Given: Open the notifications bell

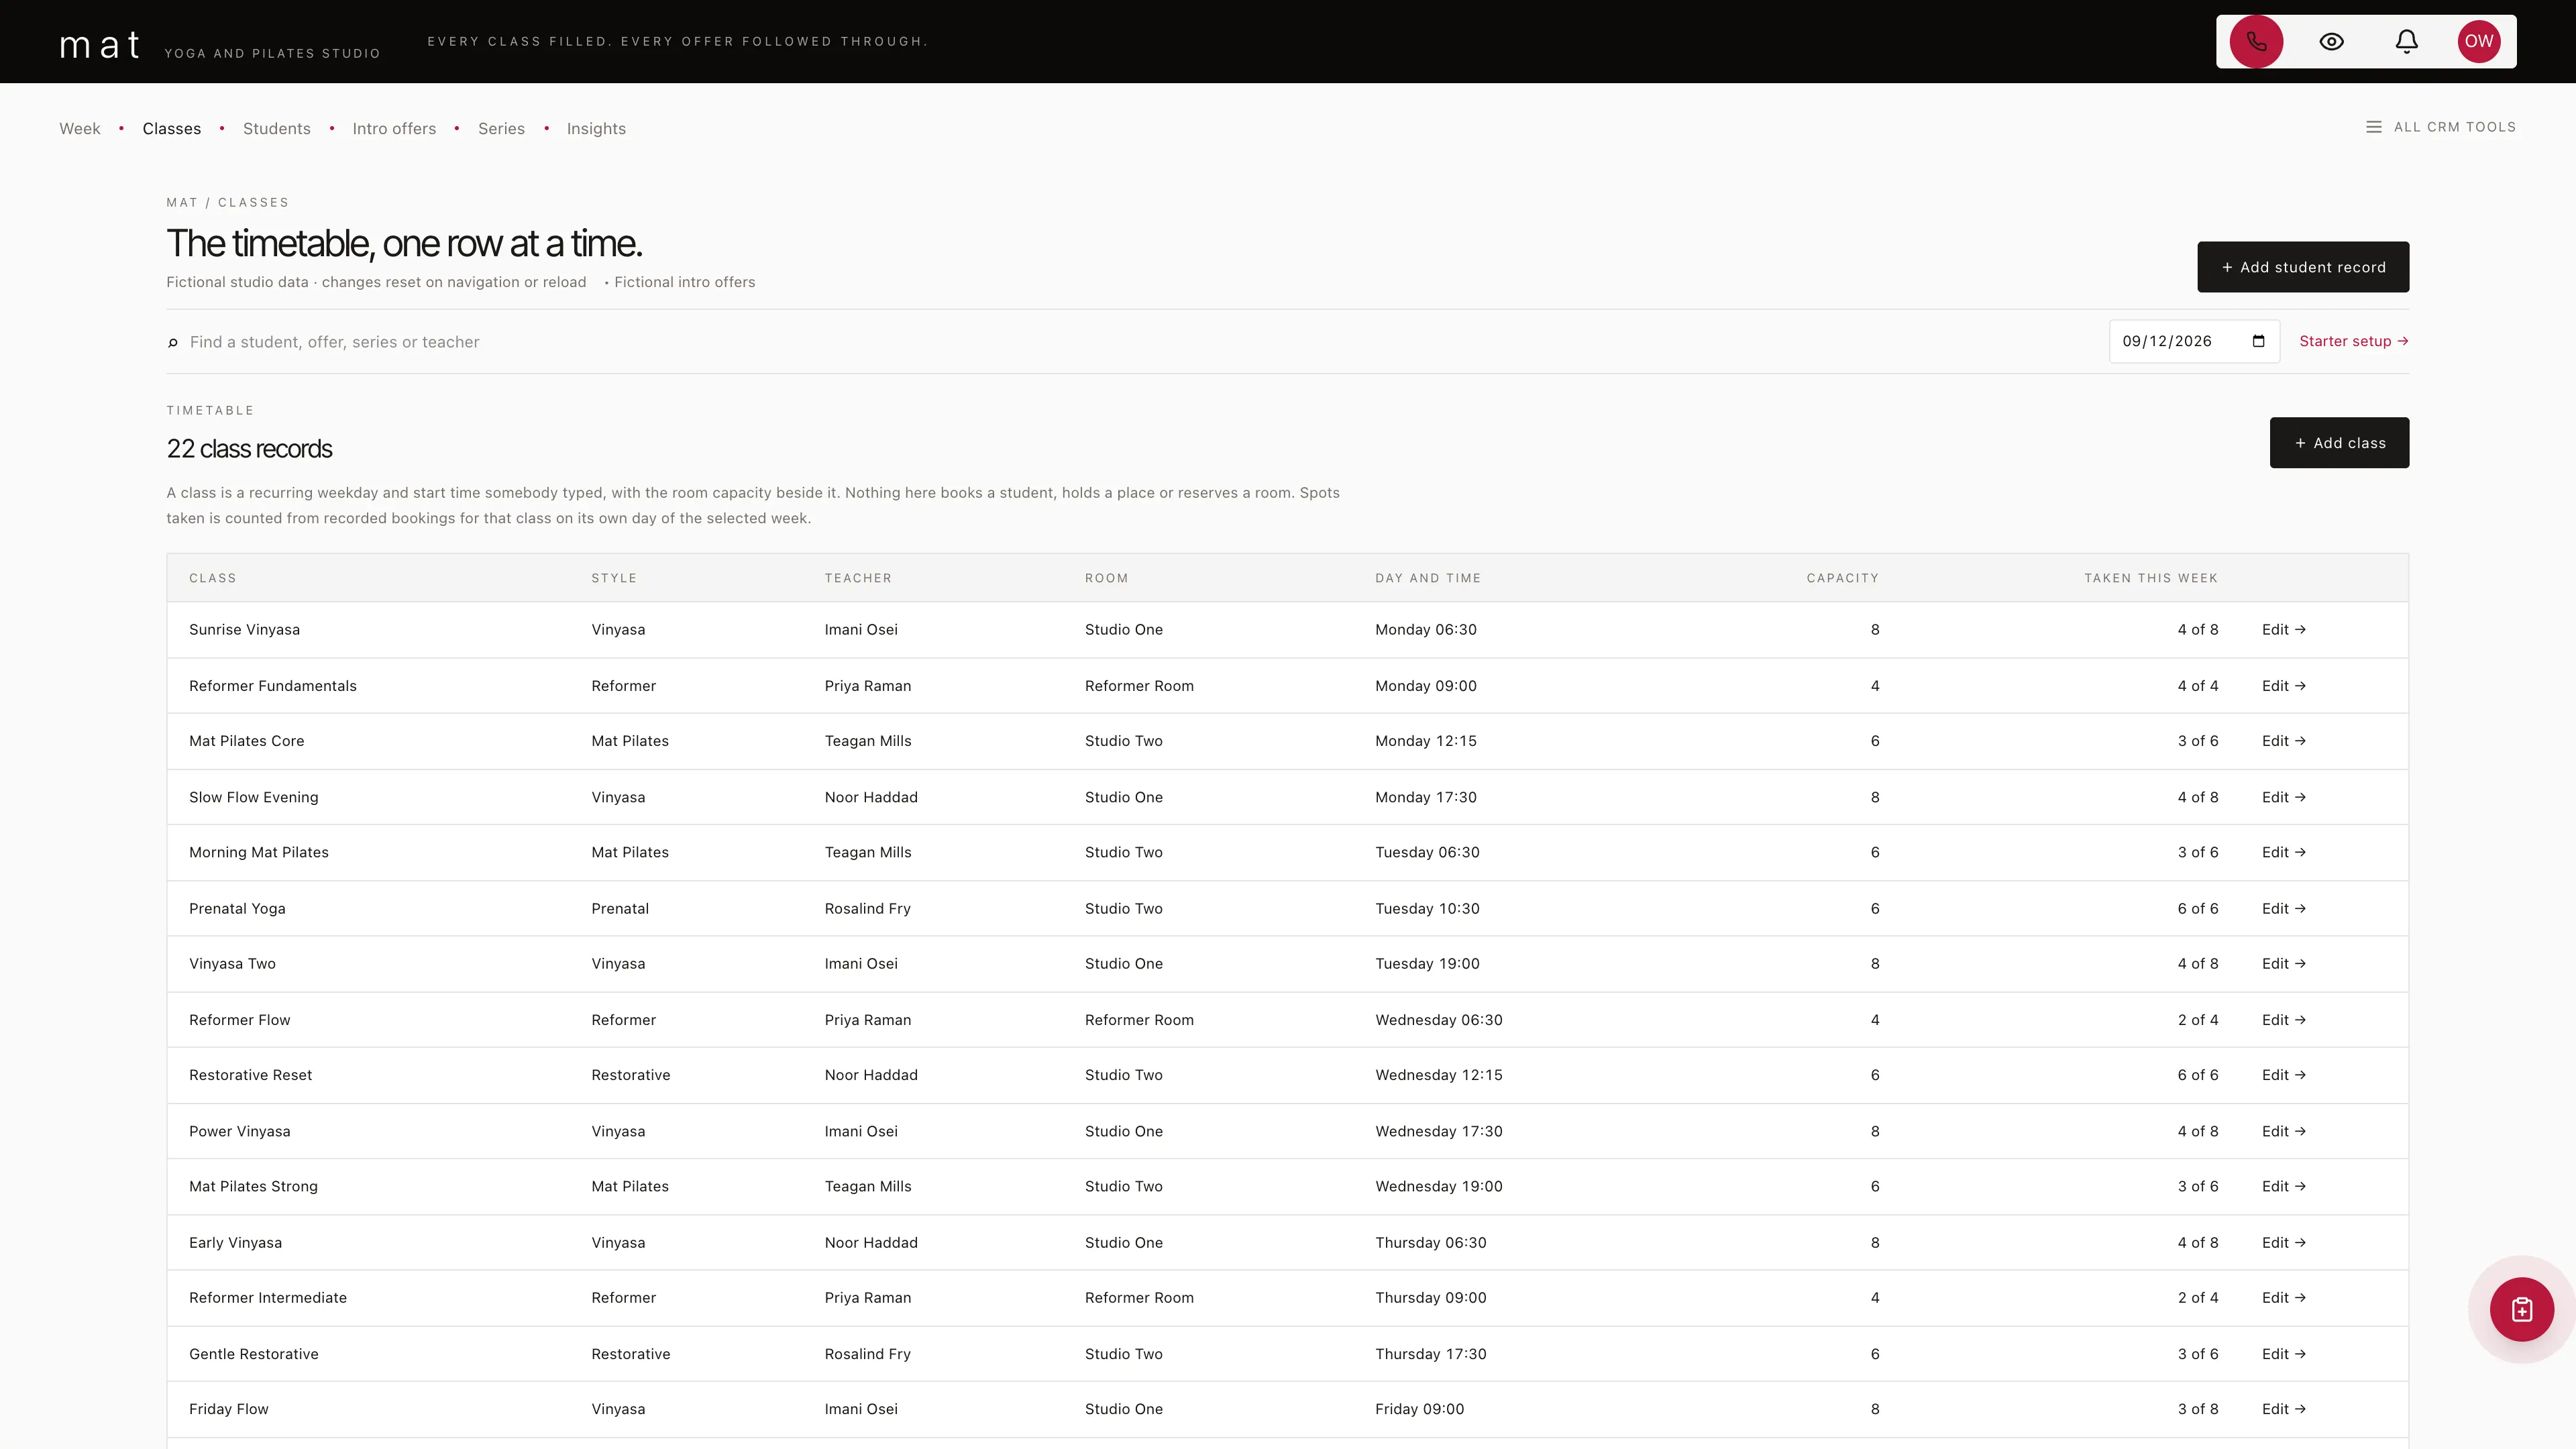Looking at the screenshot, I should (2406, 41).
